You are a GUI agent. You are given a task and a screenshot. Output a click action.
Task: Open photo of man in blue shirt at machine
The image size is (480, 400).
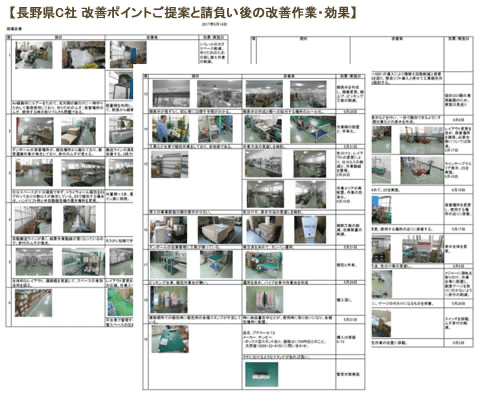coord(170,129)
